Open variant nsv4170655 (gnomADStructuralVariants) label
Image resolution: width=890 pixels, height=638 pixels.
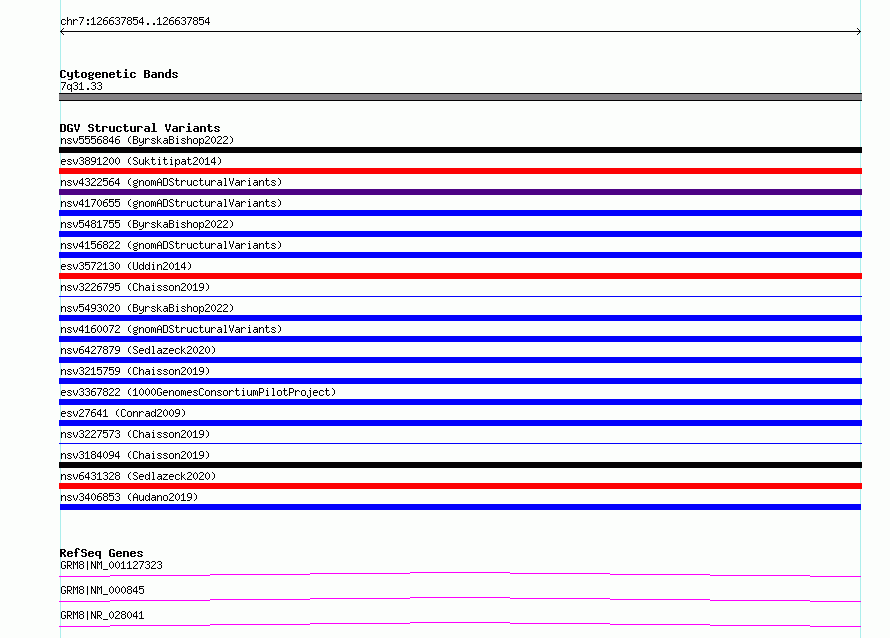click(171, 203)
